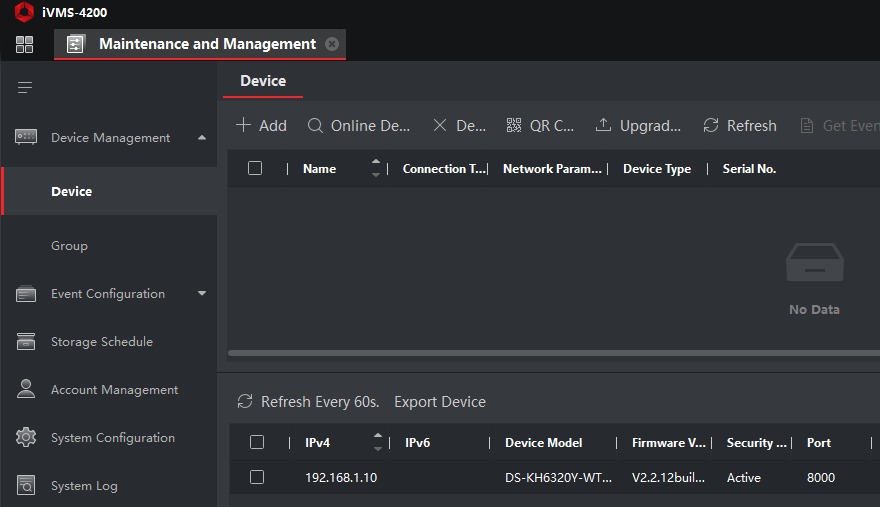Click the QR Code toolbar icon

[x=514, y=125]
